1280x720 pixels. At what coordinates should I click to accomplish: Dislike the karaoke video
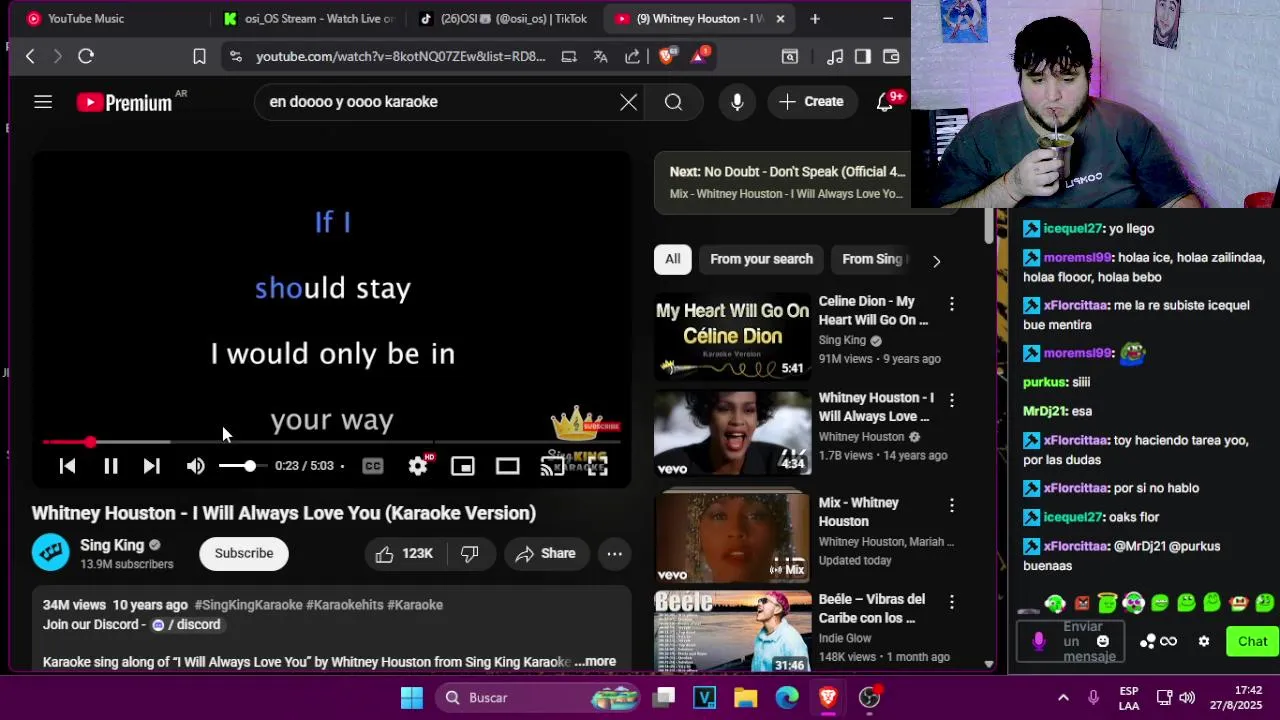pyautogui.click(x=469, y=554)
